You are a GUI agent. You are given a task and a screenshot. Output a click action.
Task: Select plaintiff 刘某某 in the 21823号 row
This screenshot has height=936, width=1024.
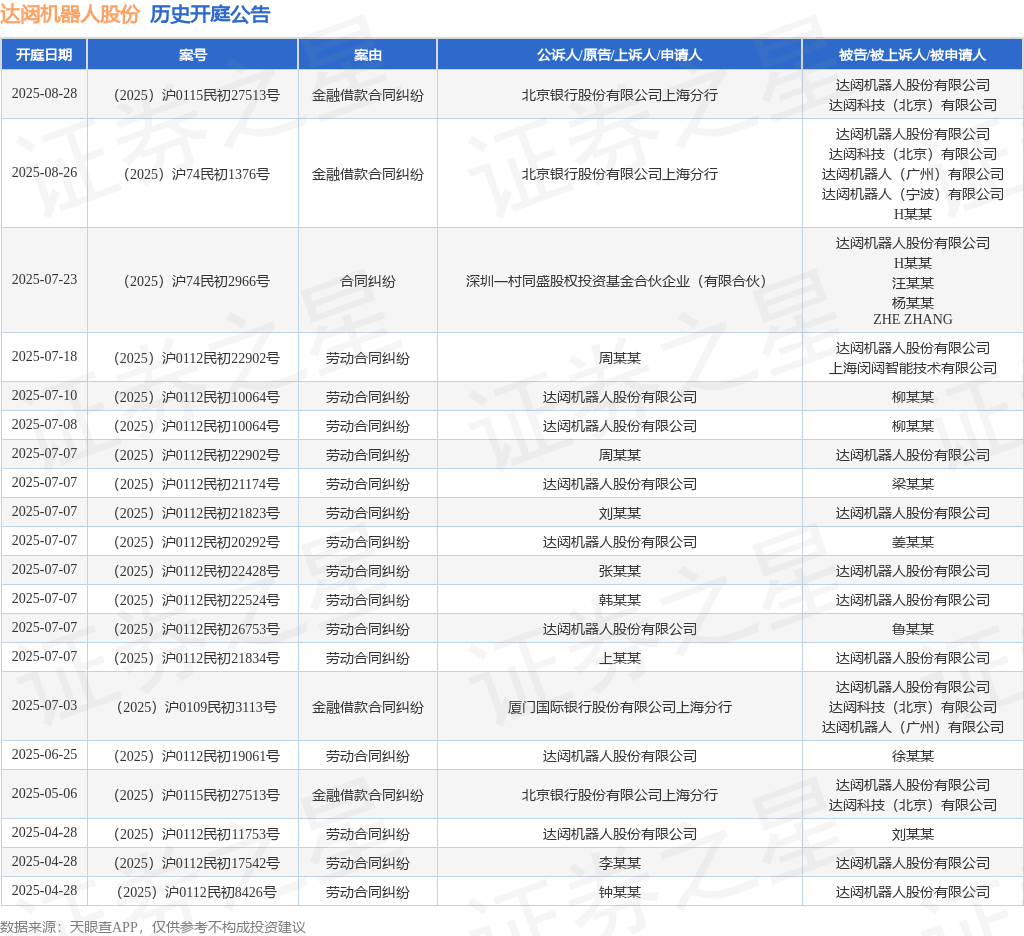pos(619,513)
